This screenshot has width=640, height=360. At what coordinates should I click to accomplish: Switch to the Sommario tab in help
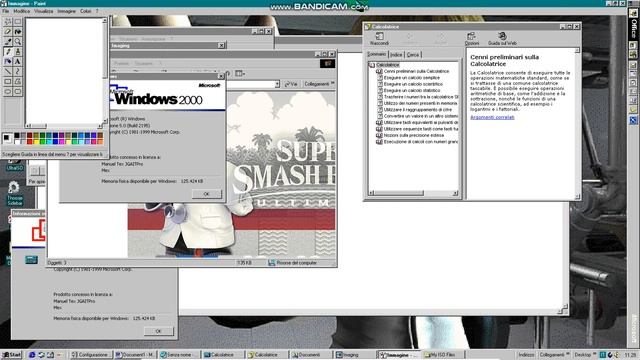(x=376, y=54)
